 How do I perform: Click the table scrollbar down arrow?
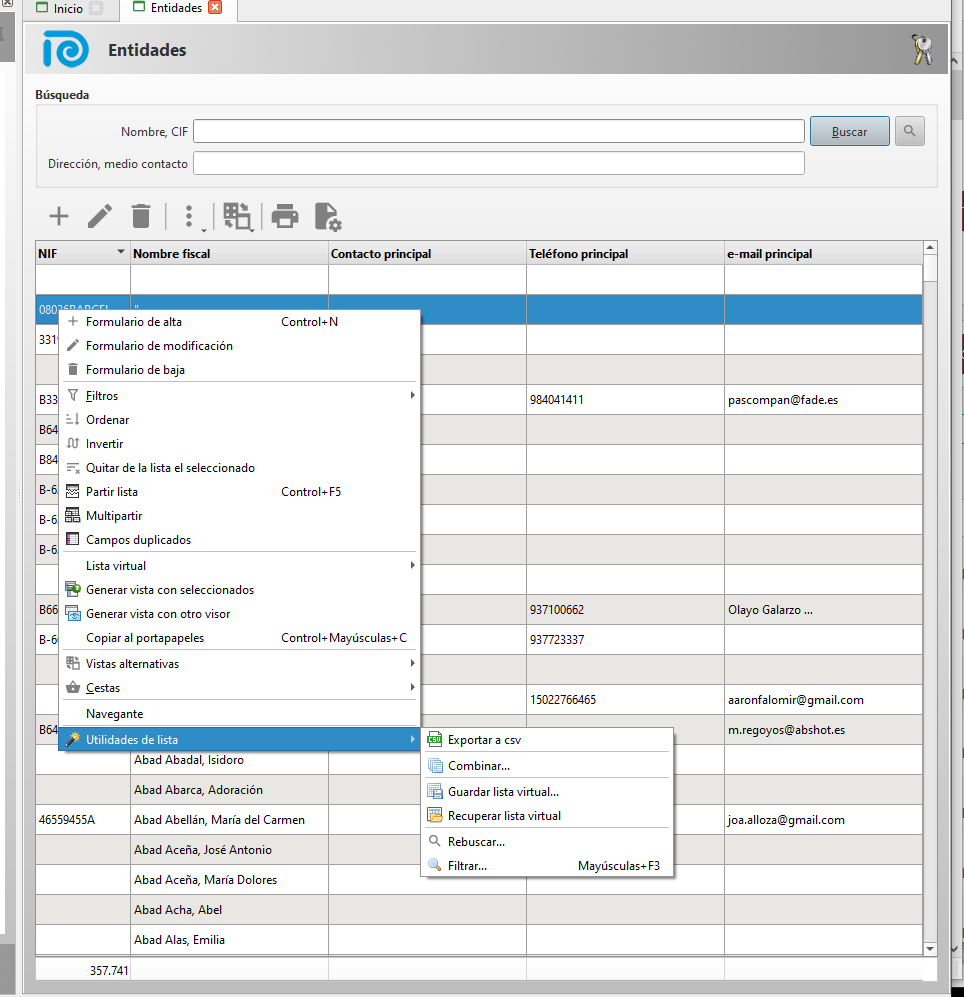tap(930, 948)
